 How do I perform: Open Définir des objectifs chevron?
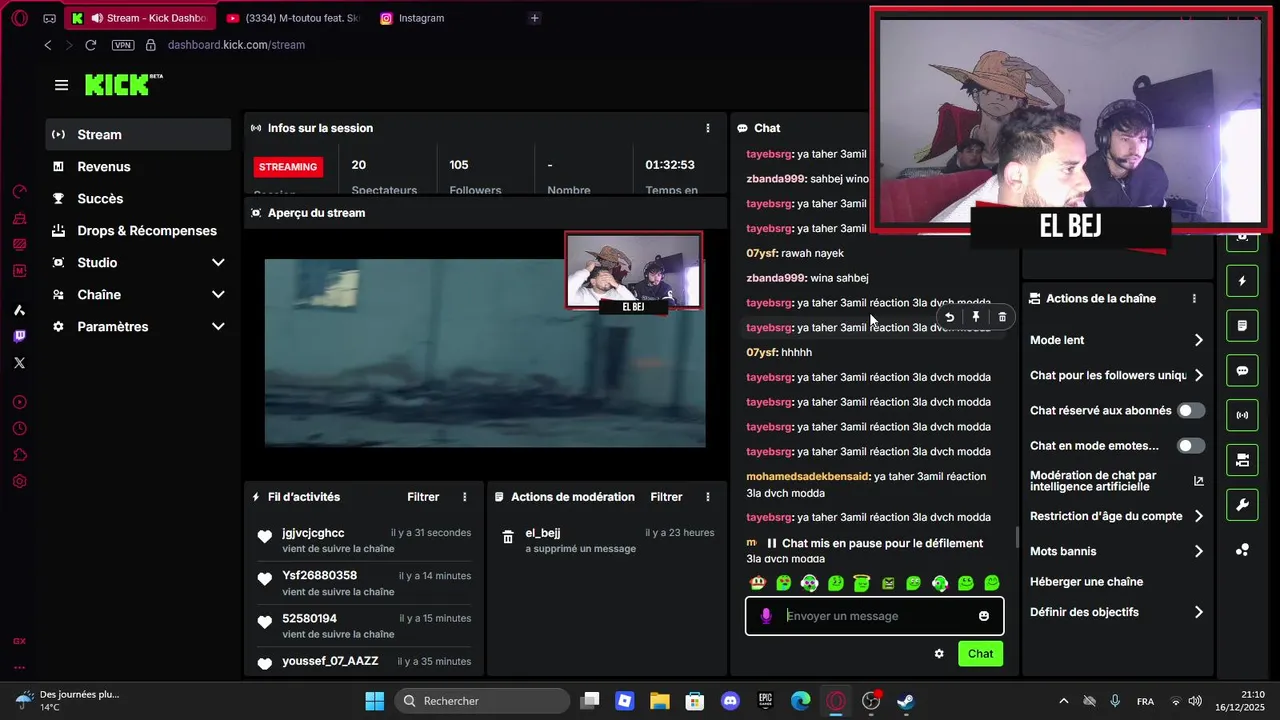tap(1199, 612)
